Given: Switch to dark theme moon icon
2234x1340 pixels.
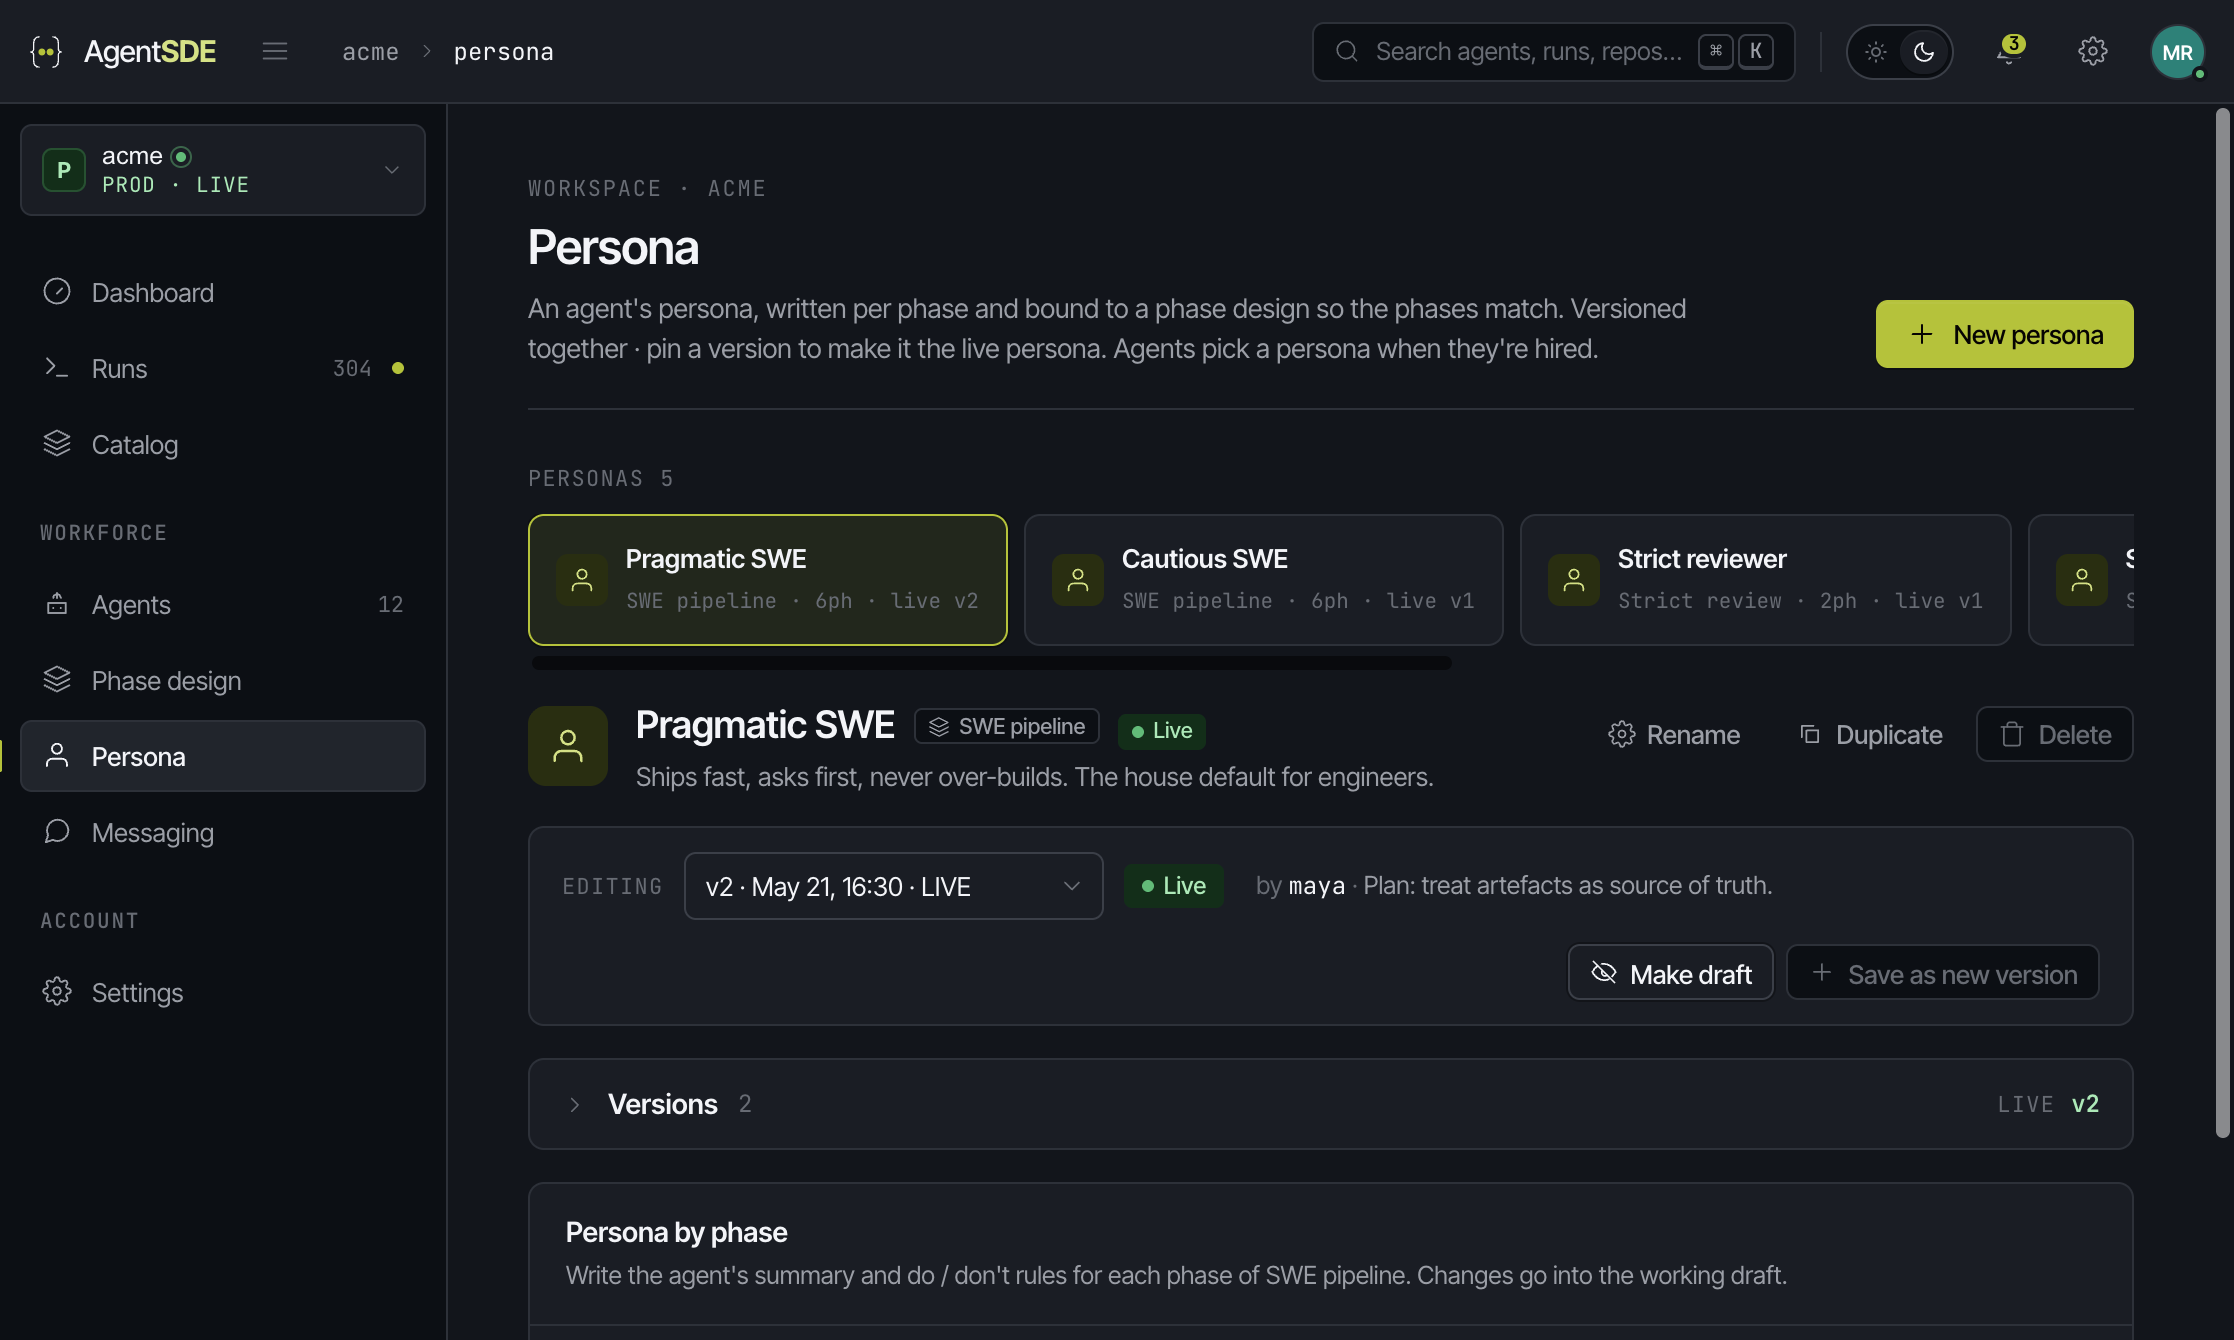Looking at the screenshot, I should (1924, 52).
